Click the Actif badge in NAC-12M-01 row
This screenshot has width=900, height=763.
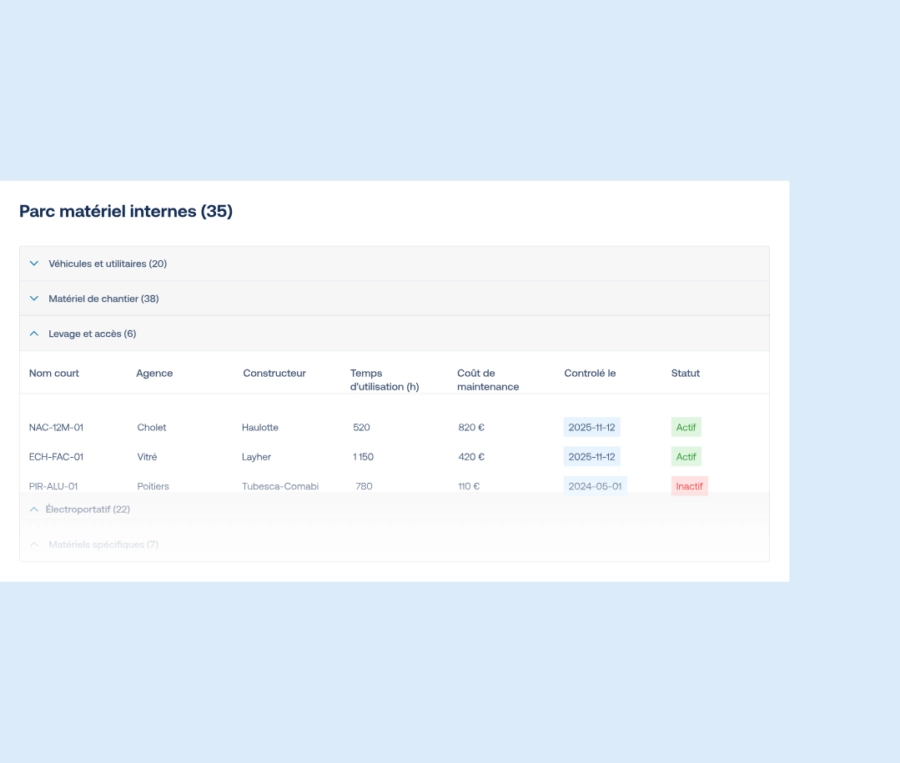click(686, 428)
